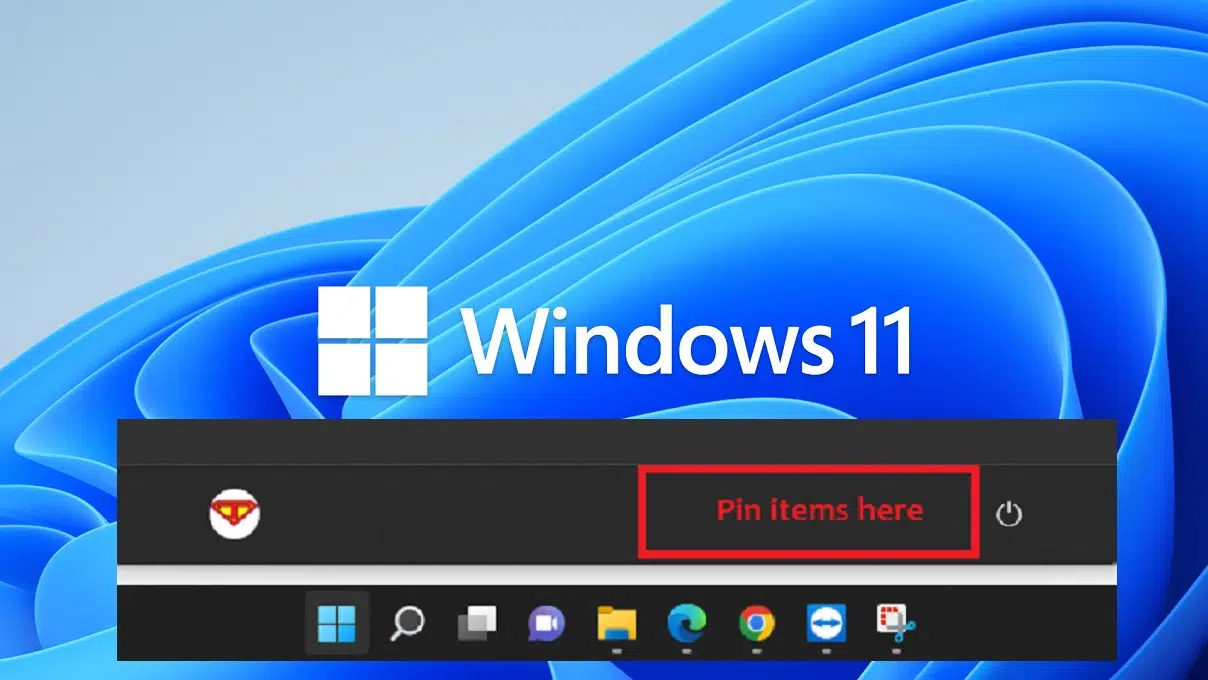Image resolution: width=1208 pixels, height=680 pixels.
Task: Open Google Chrome
Action: point(756,624)
